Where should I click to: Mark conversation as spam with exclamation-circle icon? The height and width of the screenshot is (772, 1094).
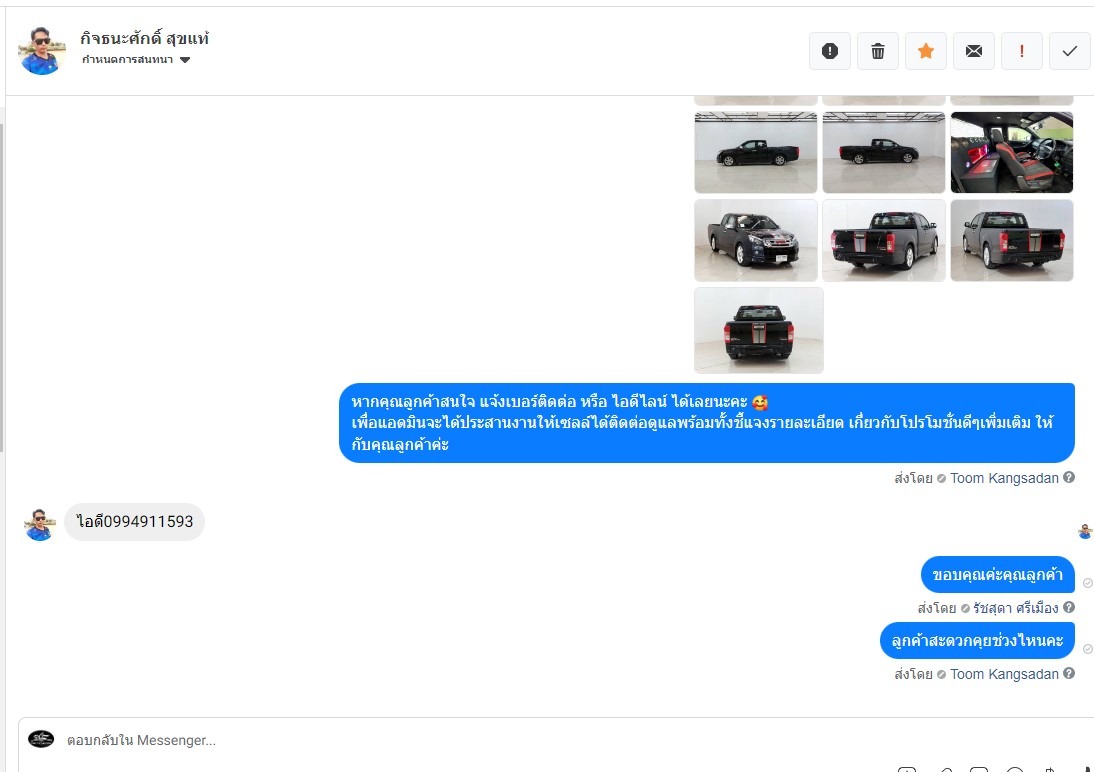tap(830, 51)
